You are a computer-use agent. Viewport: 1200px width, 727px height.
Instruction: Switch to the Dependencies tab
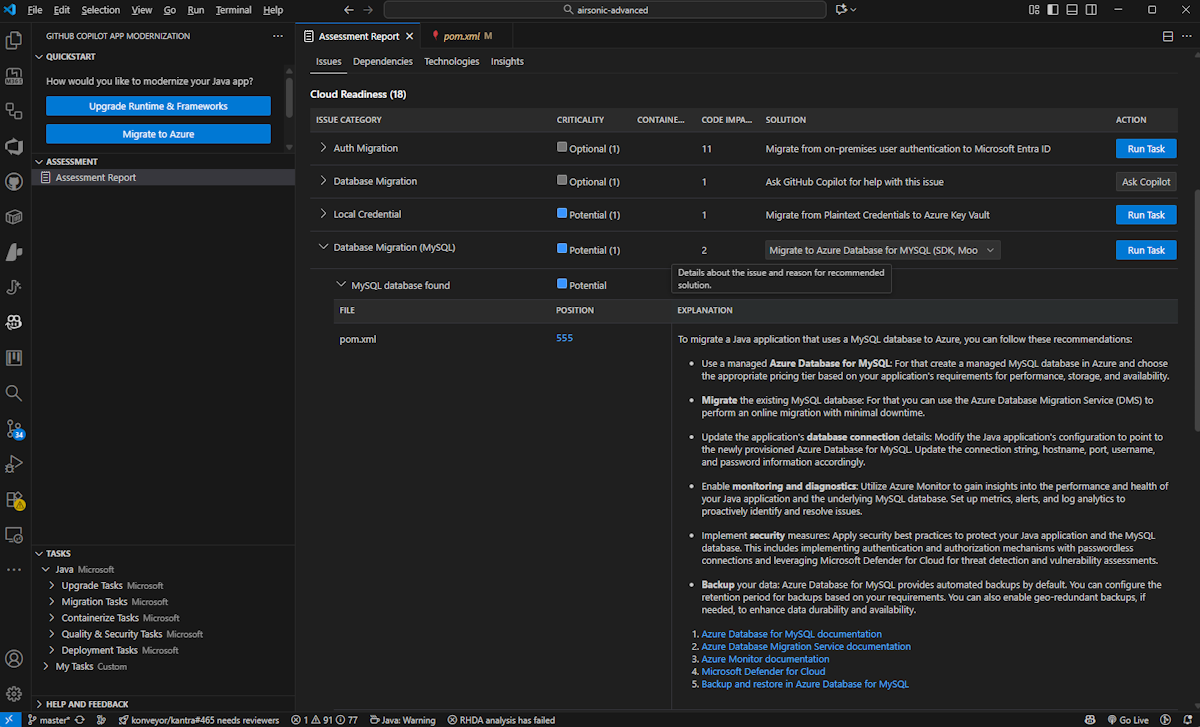click(x=383, y=61)
